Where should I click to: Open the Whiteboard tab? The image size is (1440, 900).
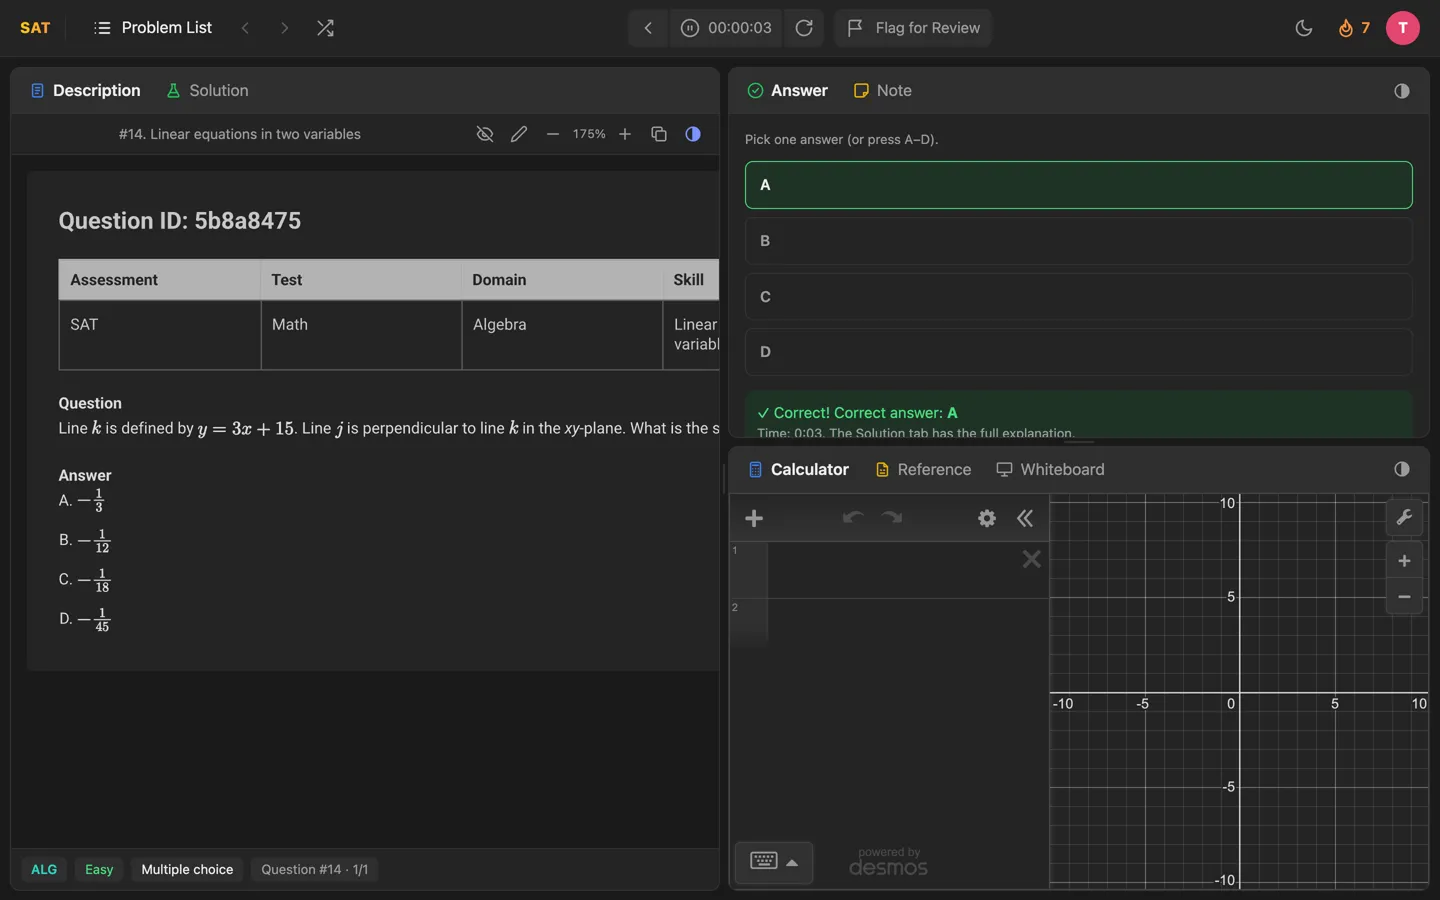click(1050, 470)
